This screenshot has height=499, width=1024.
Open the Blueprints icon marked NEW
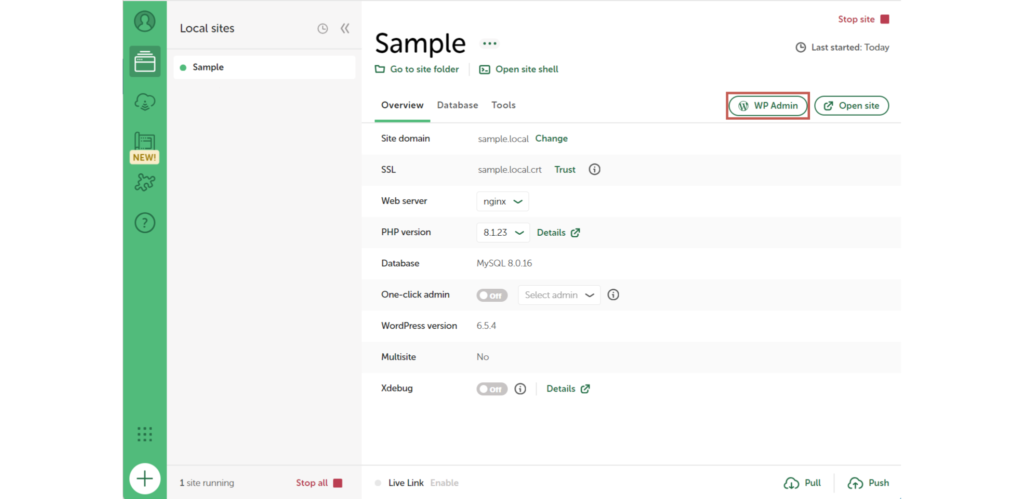[145, 143]
